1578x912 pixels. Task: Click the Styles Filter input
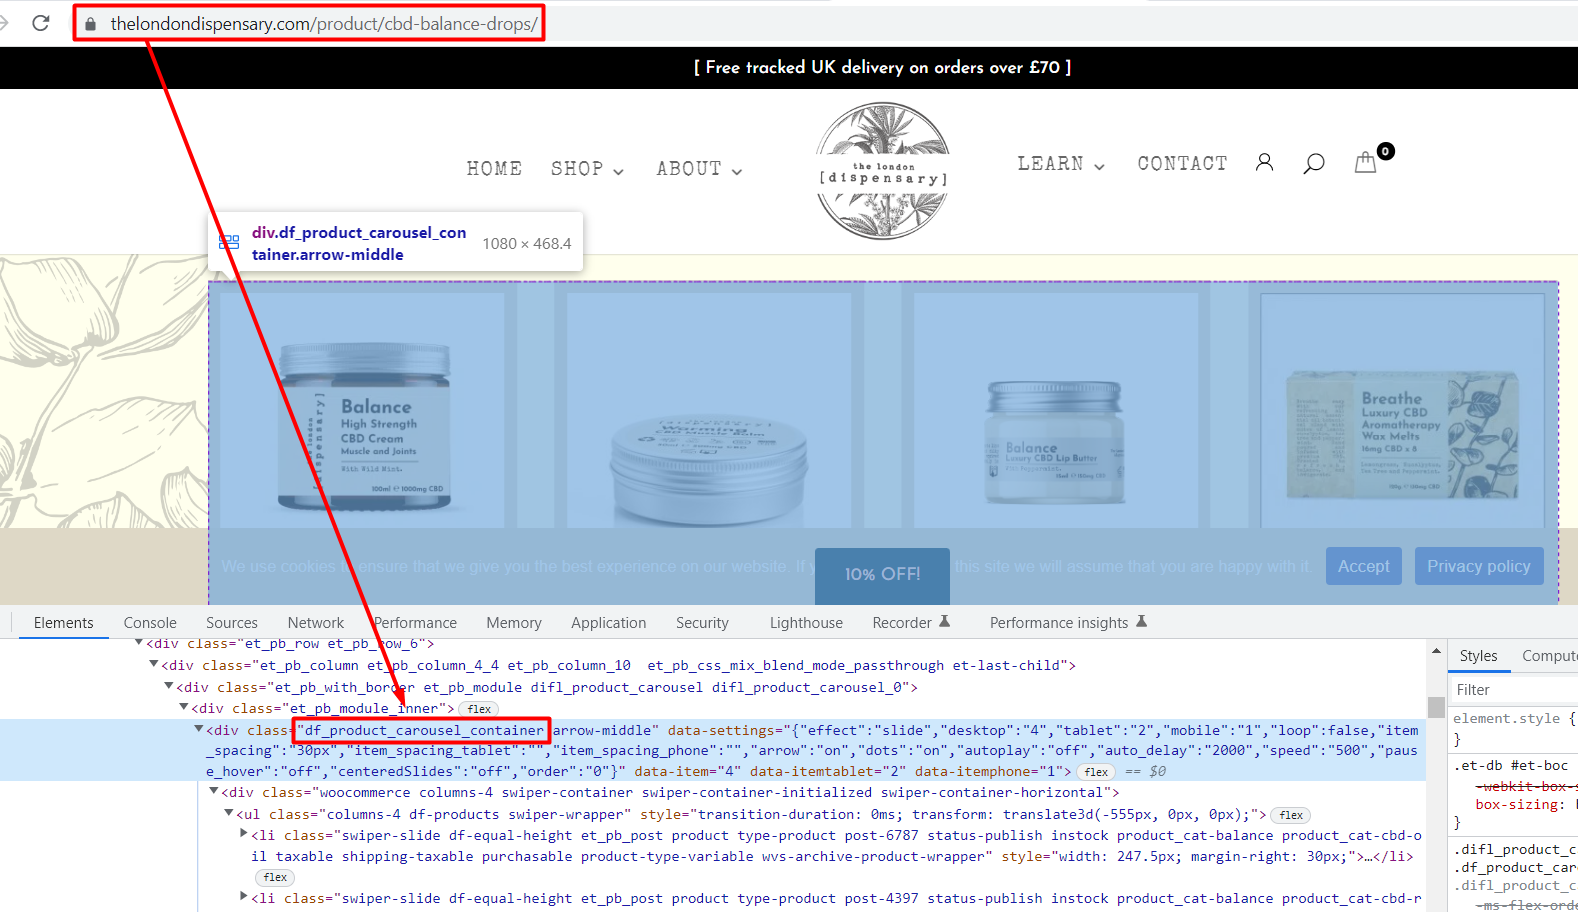tap(1515, 690)
